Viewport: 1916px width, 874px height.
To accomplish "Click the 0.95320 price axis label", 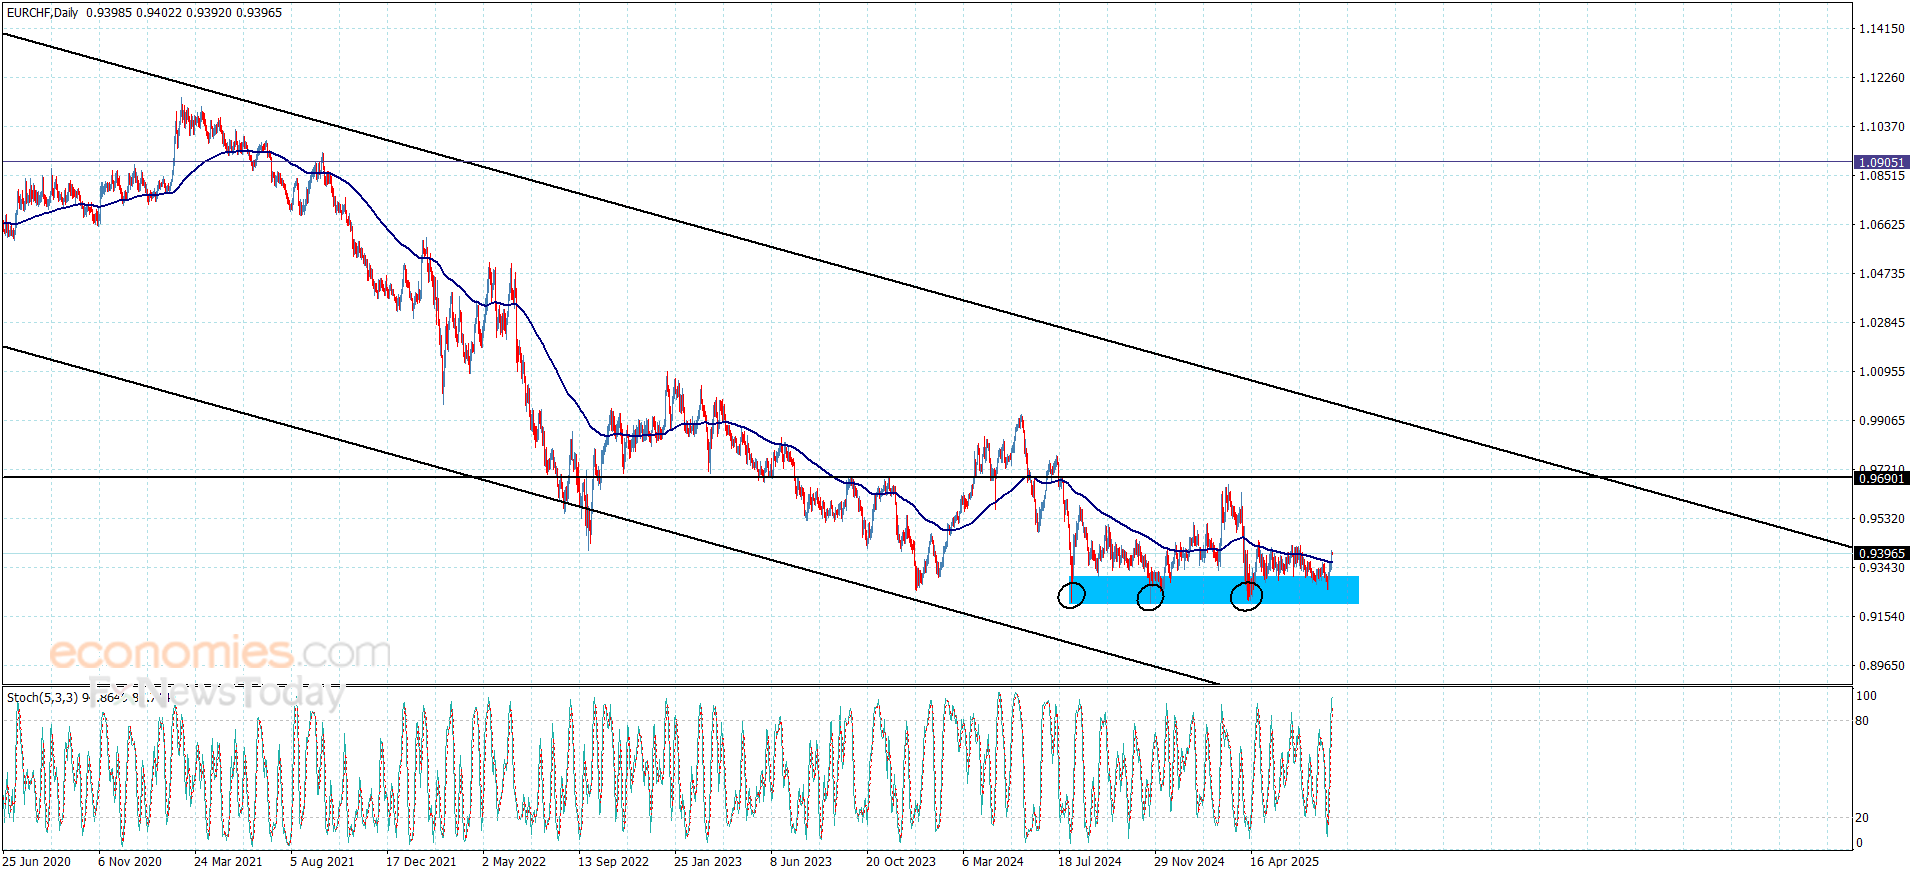I will click(1881, 519).
